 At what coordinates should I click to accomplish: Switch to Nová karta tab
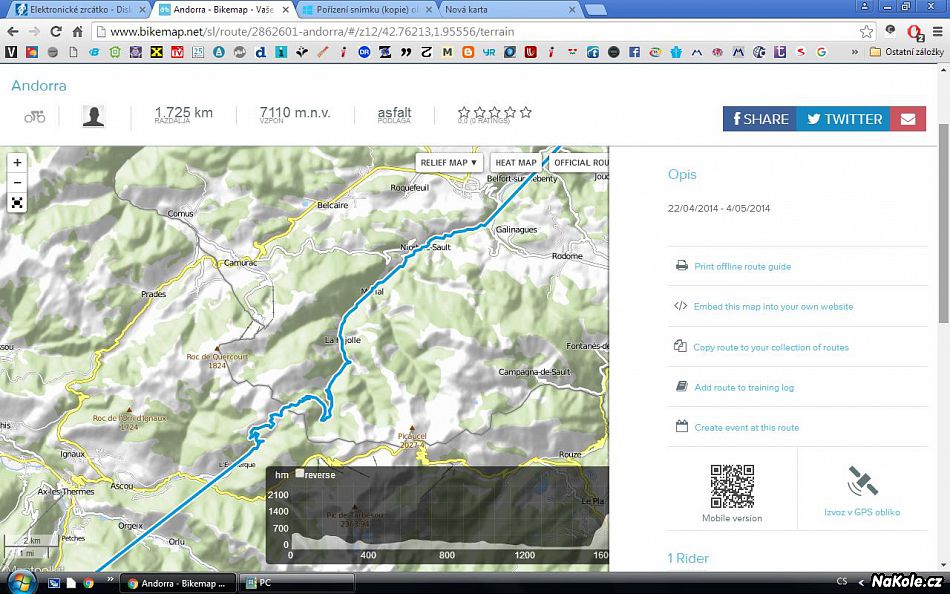pos(510,10)
